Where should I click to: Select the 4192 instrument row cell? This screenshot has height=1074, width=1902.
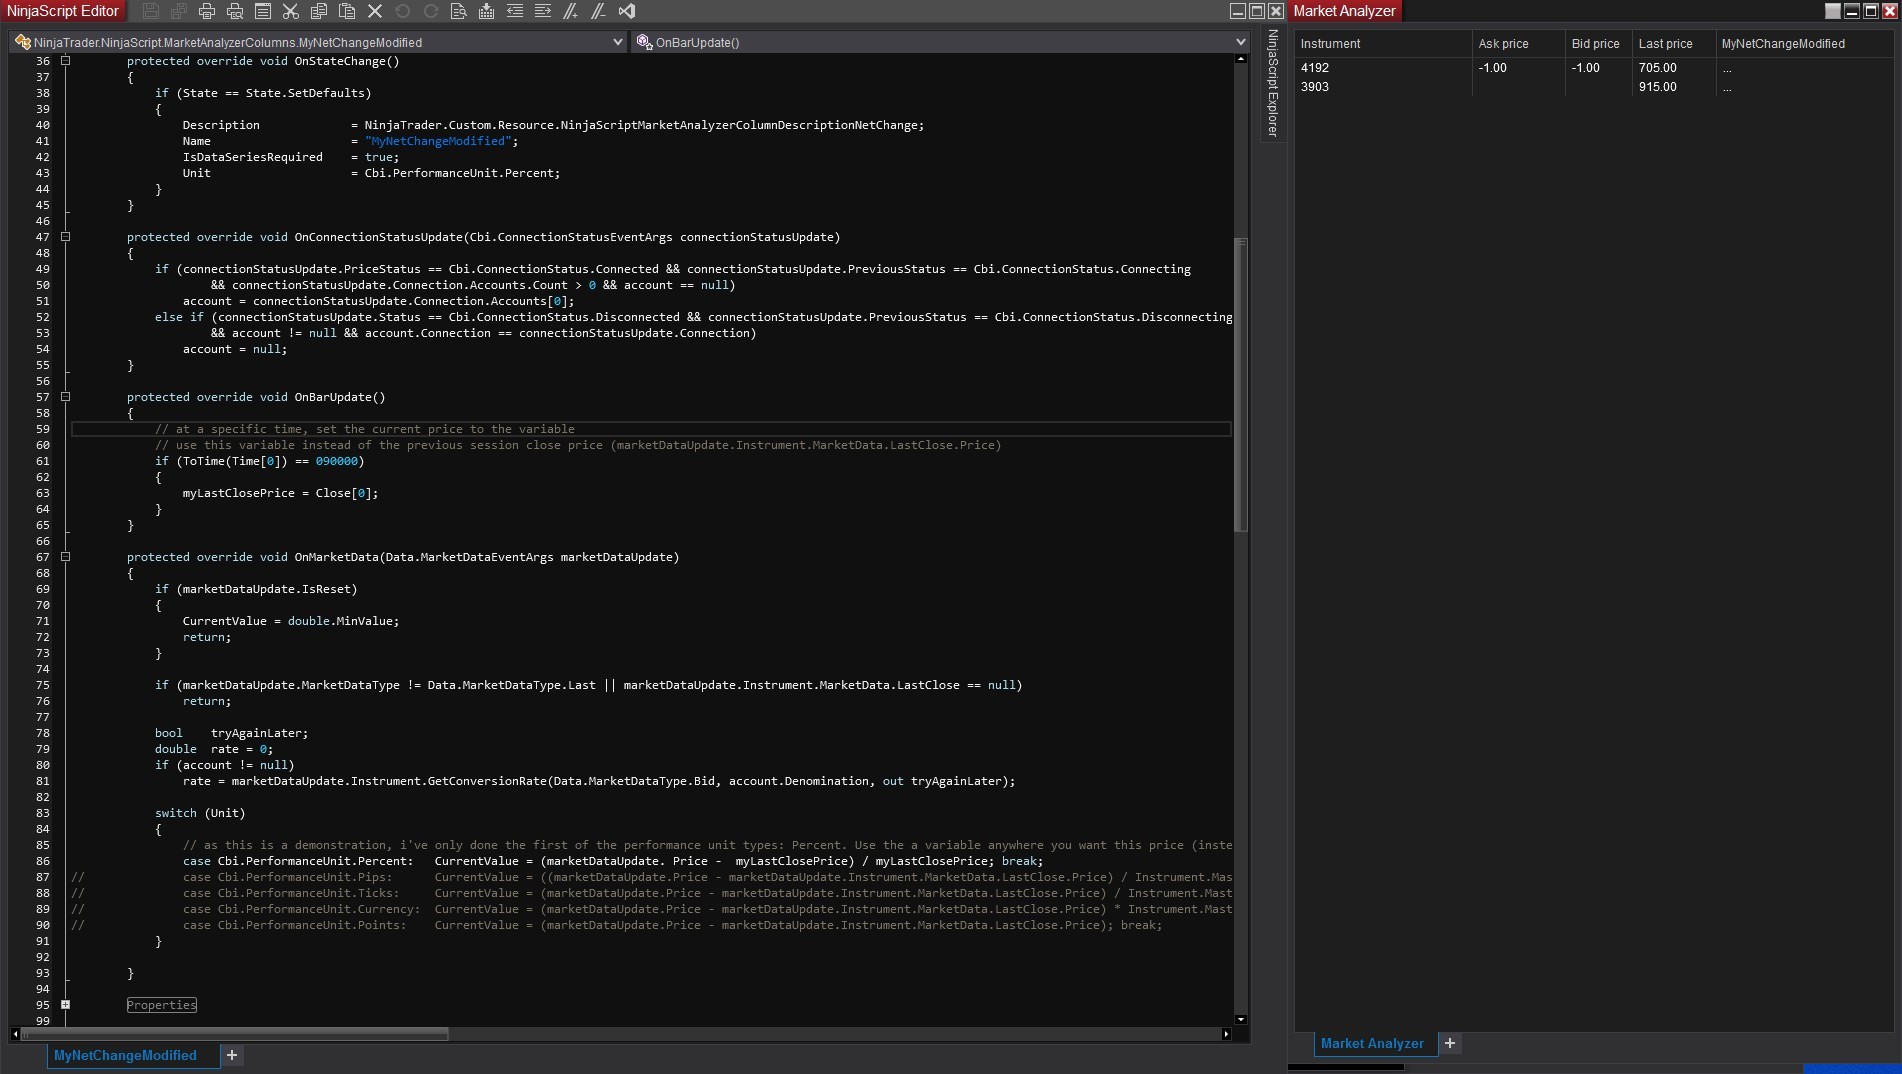(x=1382, y=68)
